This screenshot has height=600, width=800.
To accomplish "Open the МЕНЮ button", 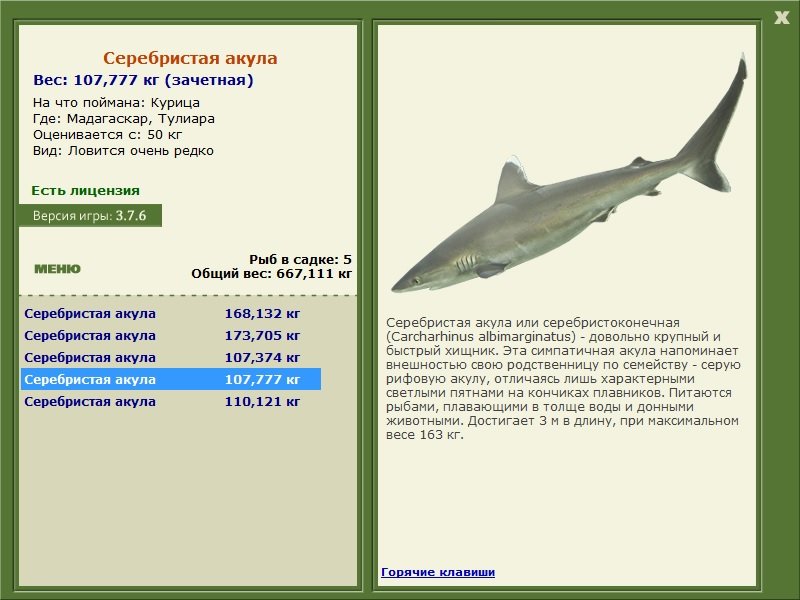I will [57, 269].
